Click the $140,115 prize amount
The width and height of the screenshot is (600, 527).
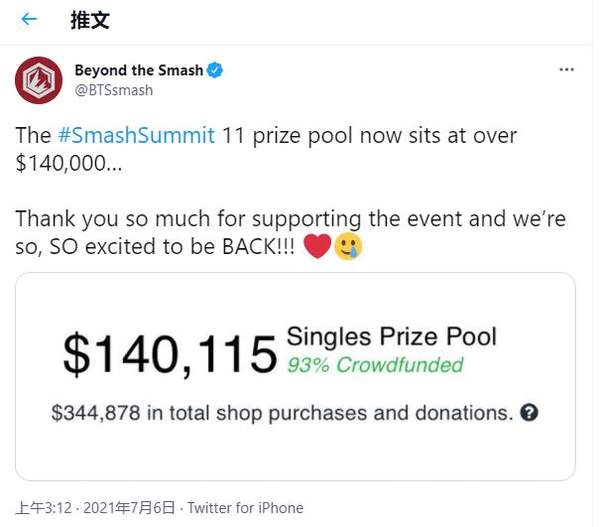click(169, 352)
